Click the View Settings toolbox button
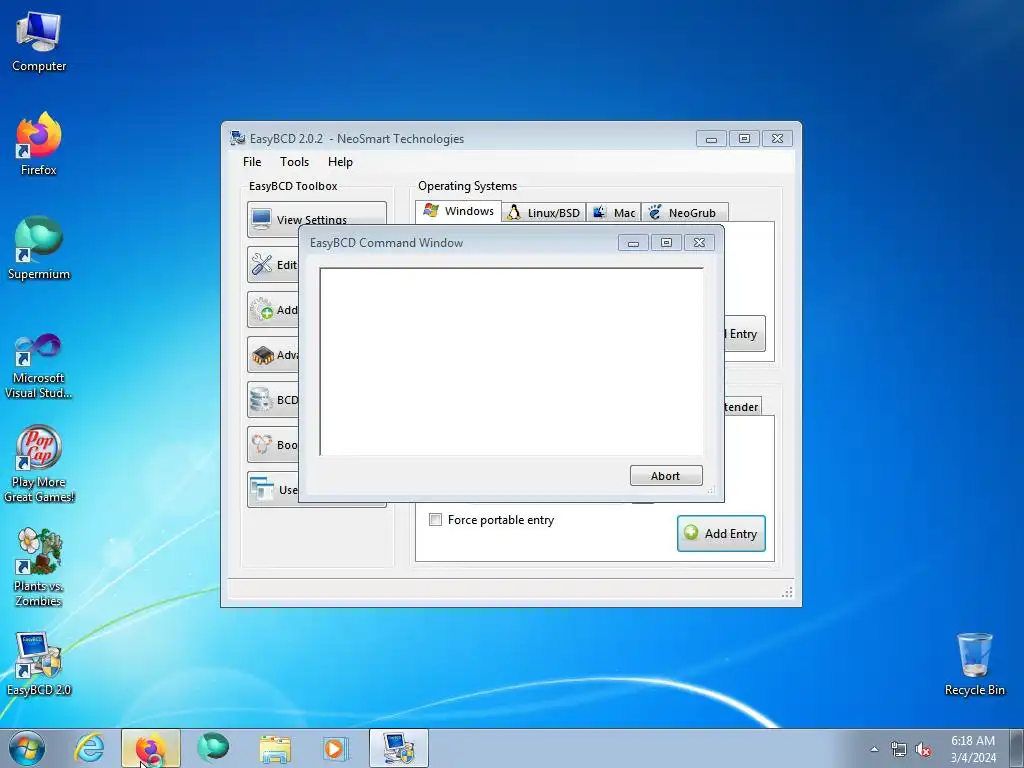The width and height of the screenshot is (1024, 768). (317, 219)
